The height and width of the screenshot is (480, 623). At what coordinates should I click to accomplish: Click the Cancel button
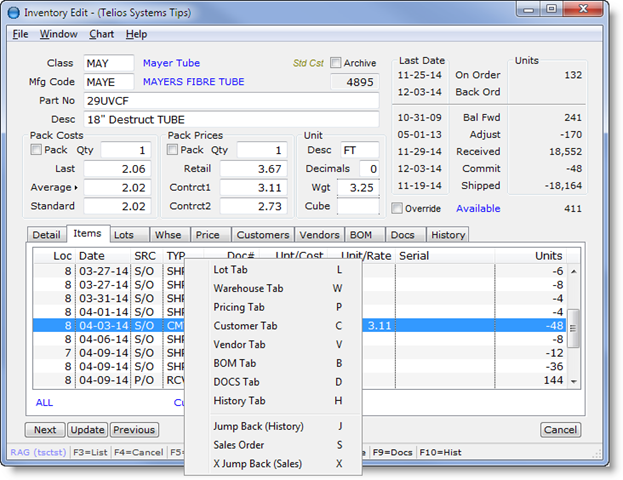click(560, 430)
